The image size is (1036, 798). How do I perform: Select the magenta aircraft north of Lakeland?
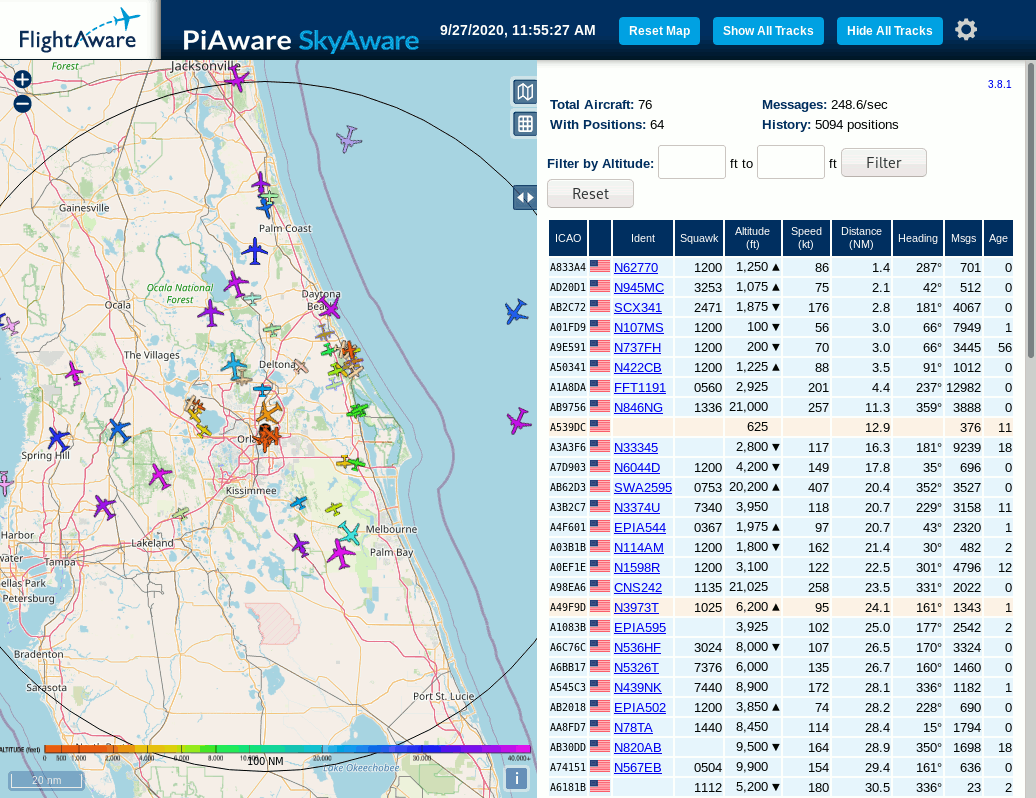tap(159, 476)
